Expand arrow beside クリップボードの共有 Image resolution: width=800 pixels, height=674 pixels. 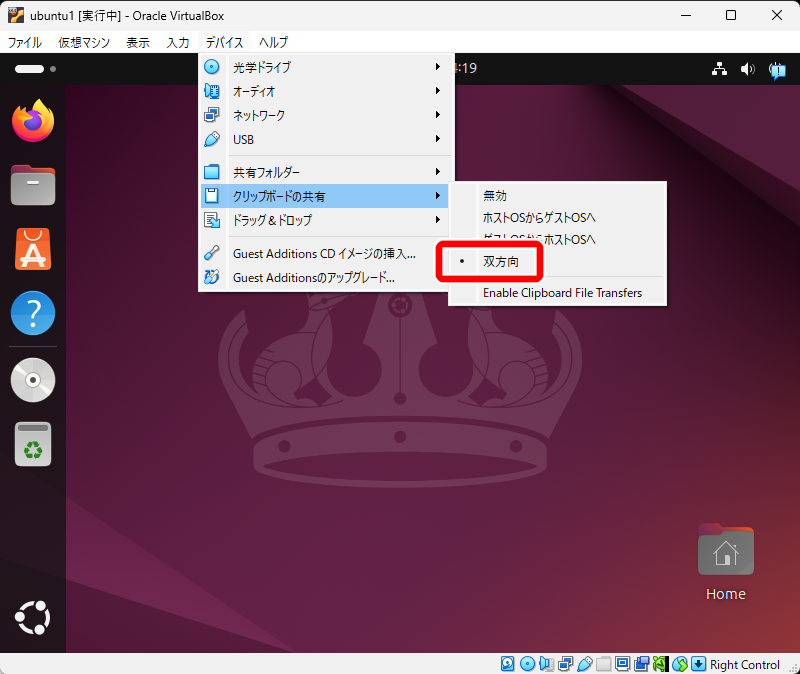(x=438, y=195)
